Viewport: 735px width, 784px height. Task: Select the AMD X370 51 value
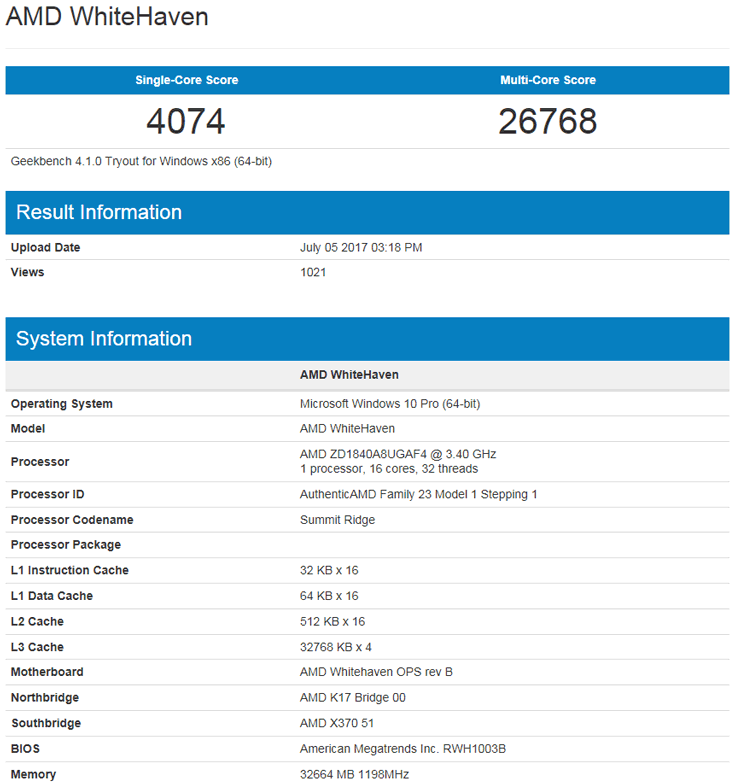pos(337,723)
